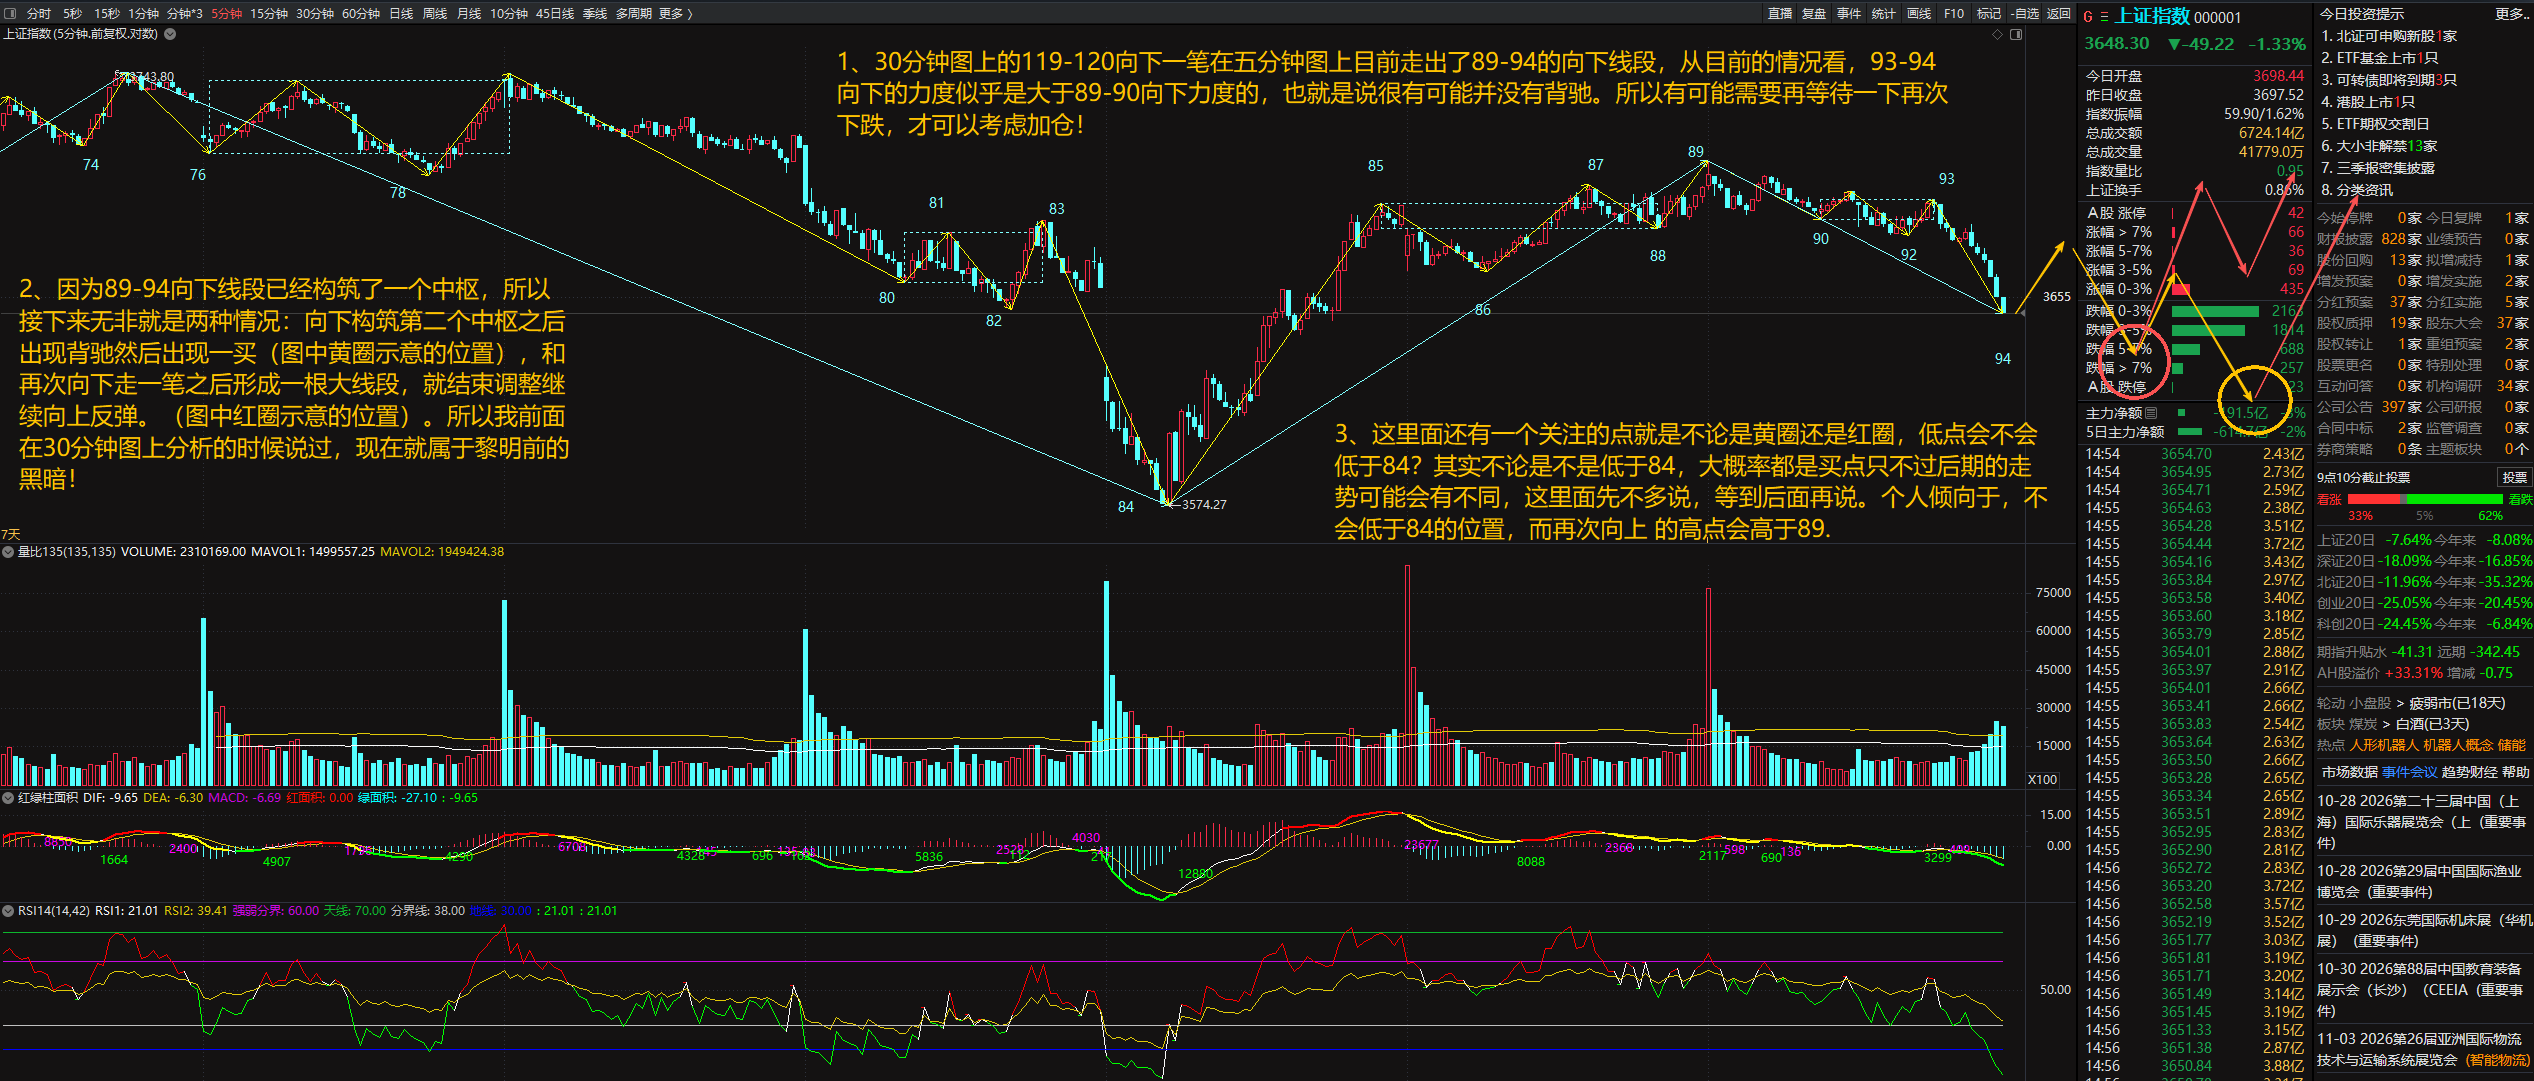The image size is (2534, 1081).
Task: Click the X100 volume scale label
Action: 2042,779
